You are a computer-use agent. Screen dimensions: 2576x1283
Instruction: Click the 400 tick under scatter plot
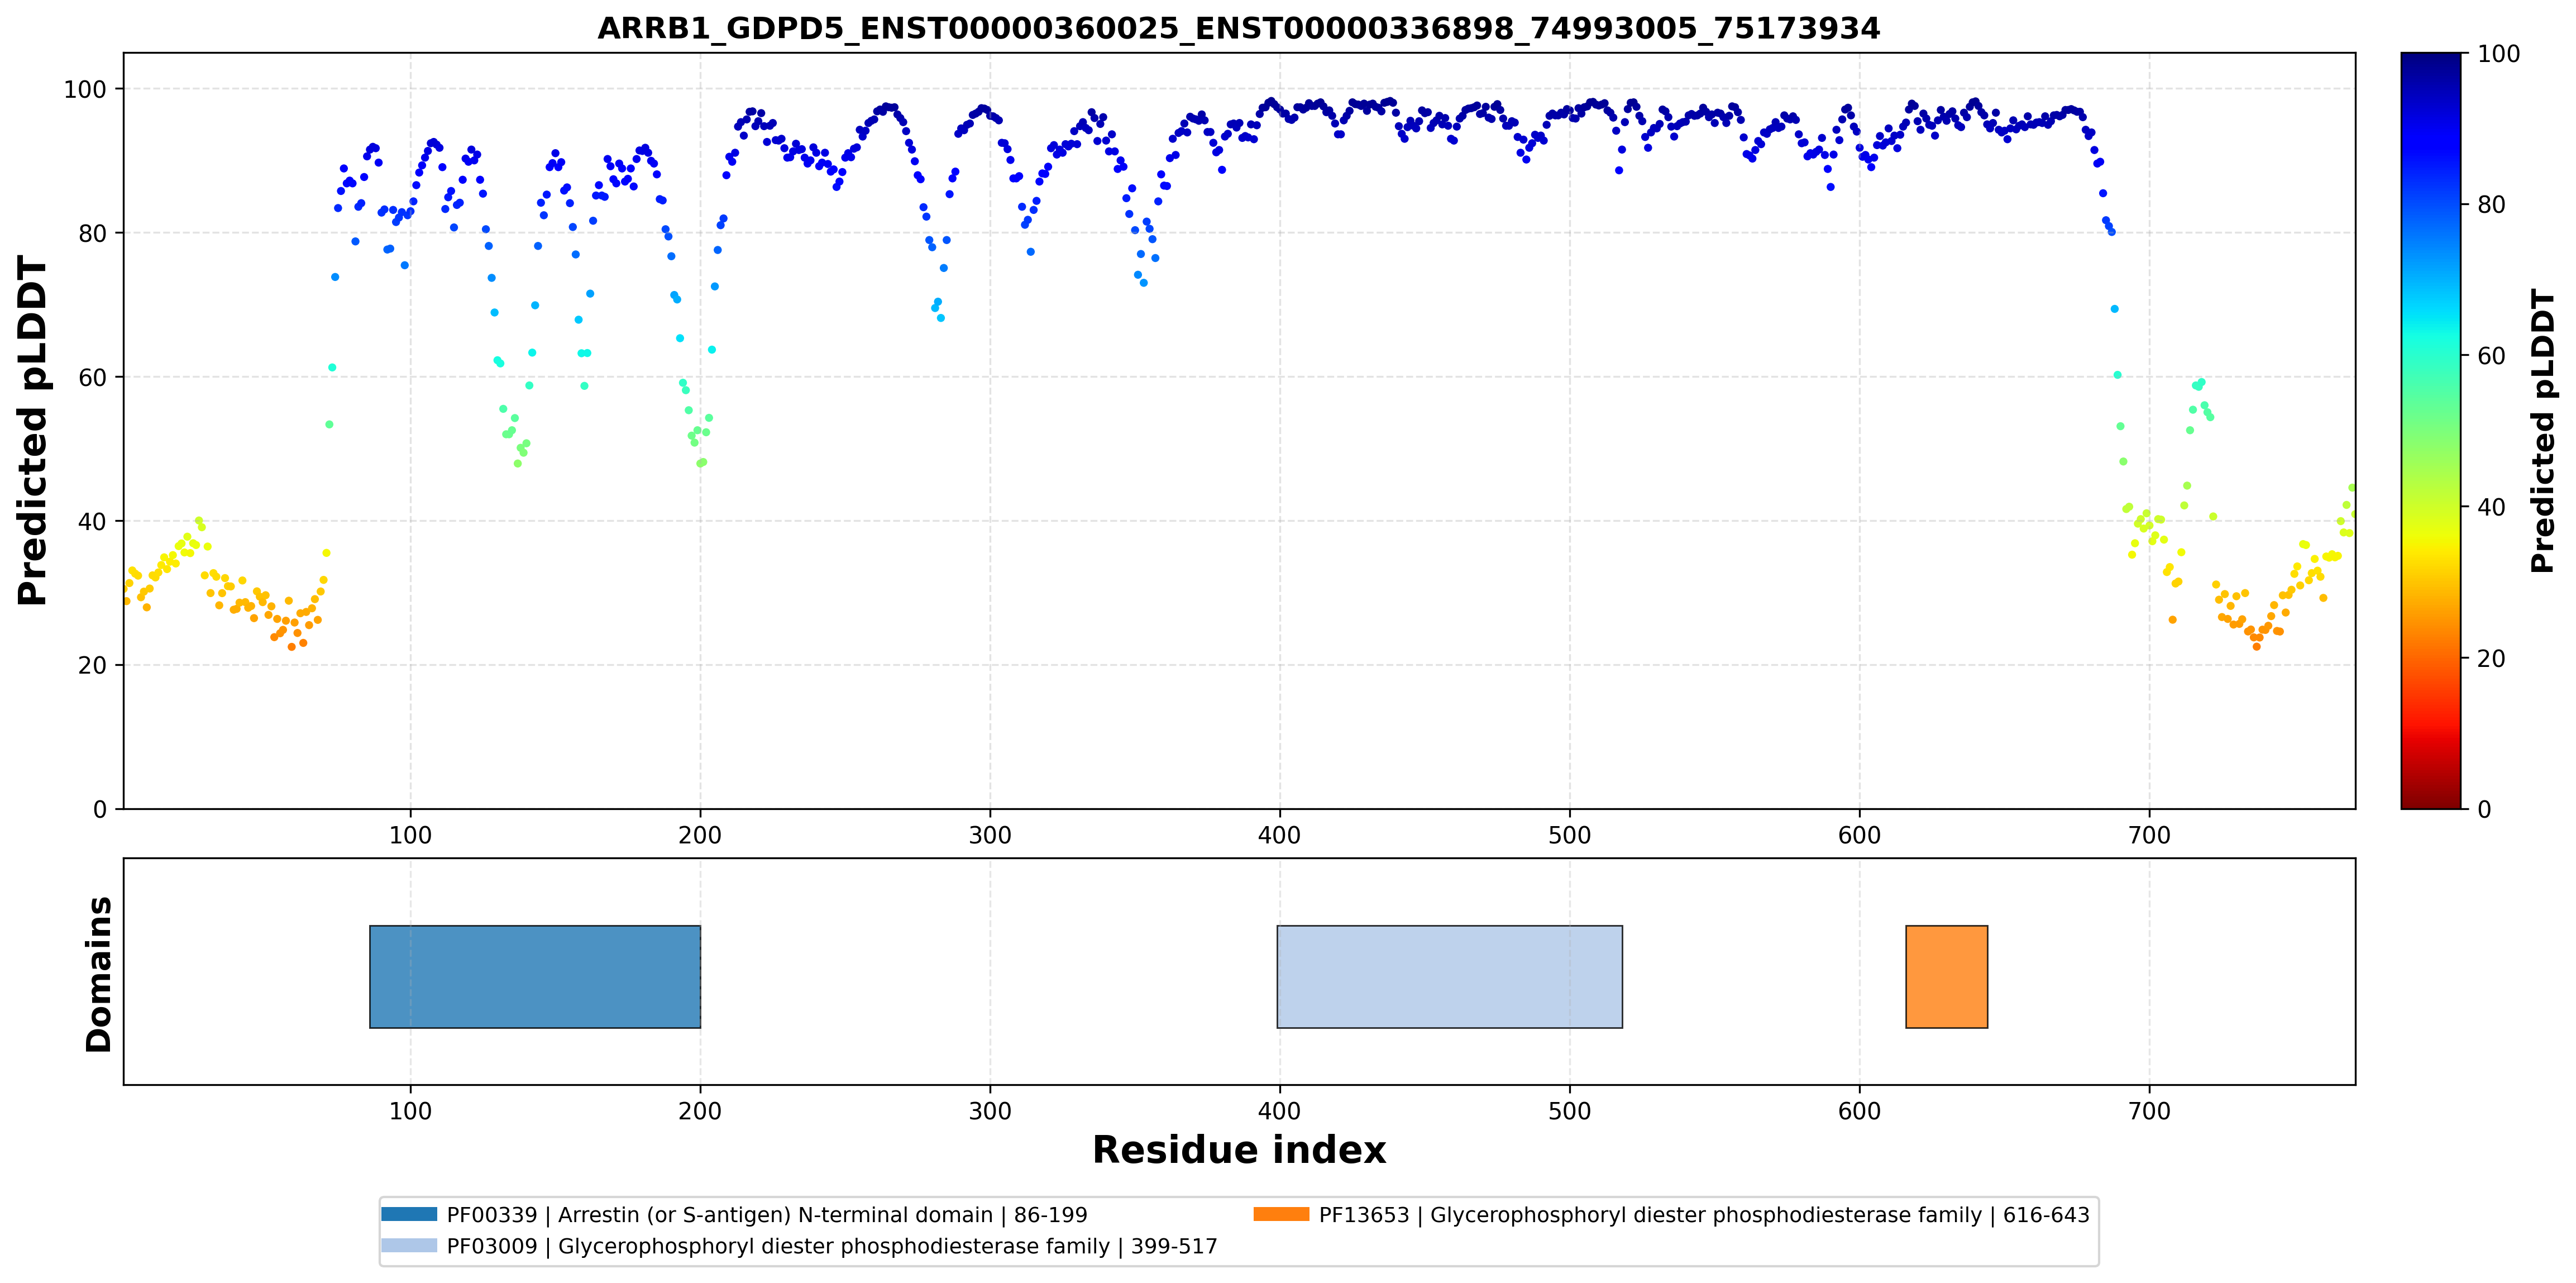[1279, 835]
